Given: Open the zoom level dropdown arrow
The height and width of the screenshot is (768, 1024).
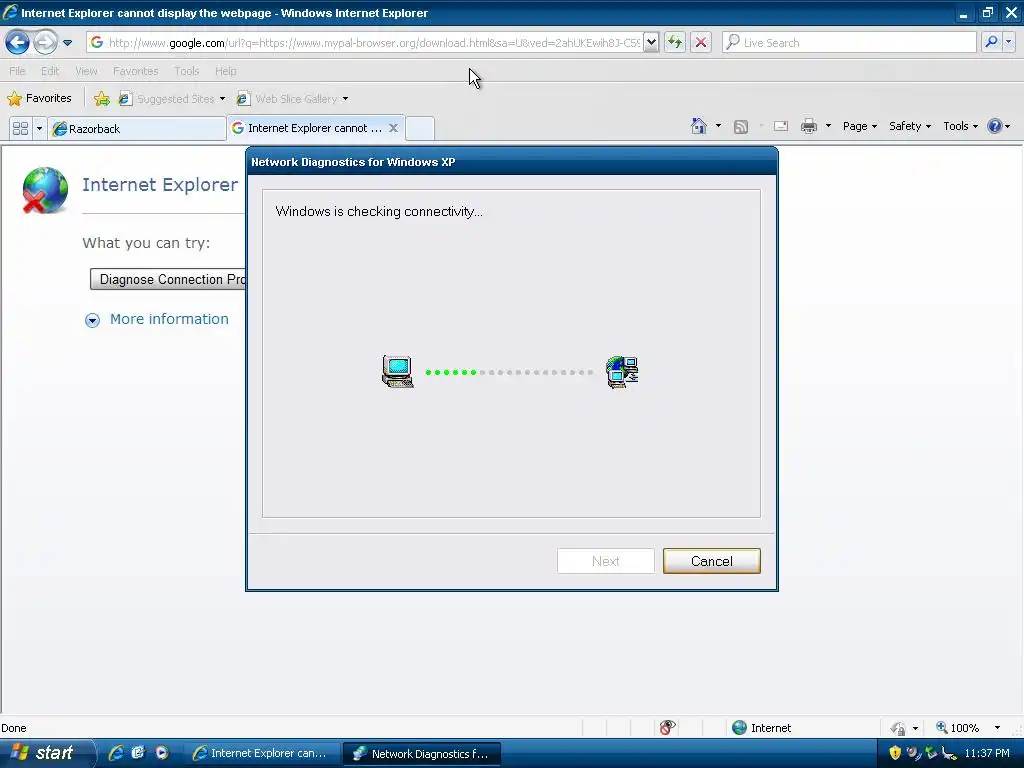Looking at the screenshot, I should pyautogui.click(x=997, y=728).
